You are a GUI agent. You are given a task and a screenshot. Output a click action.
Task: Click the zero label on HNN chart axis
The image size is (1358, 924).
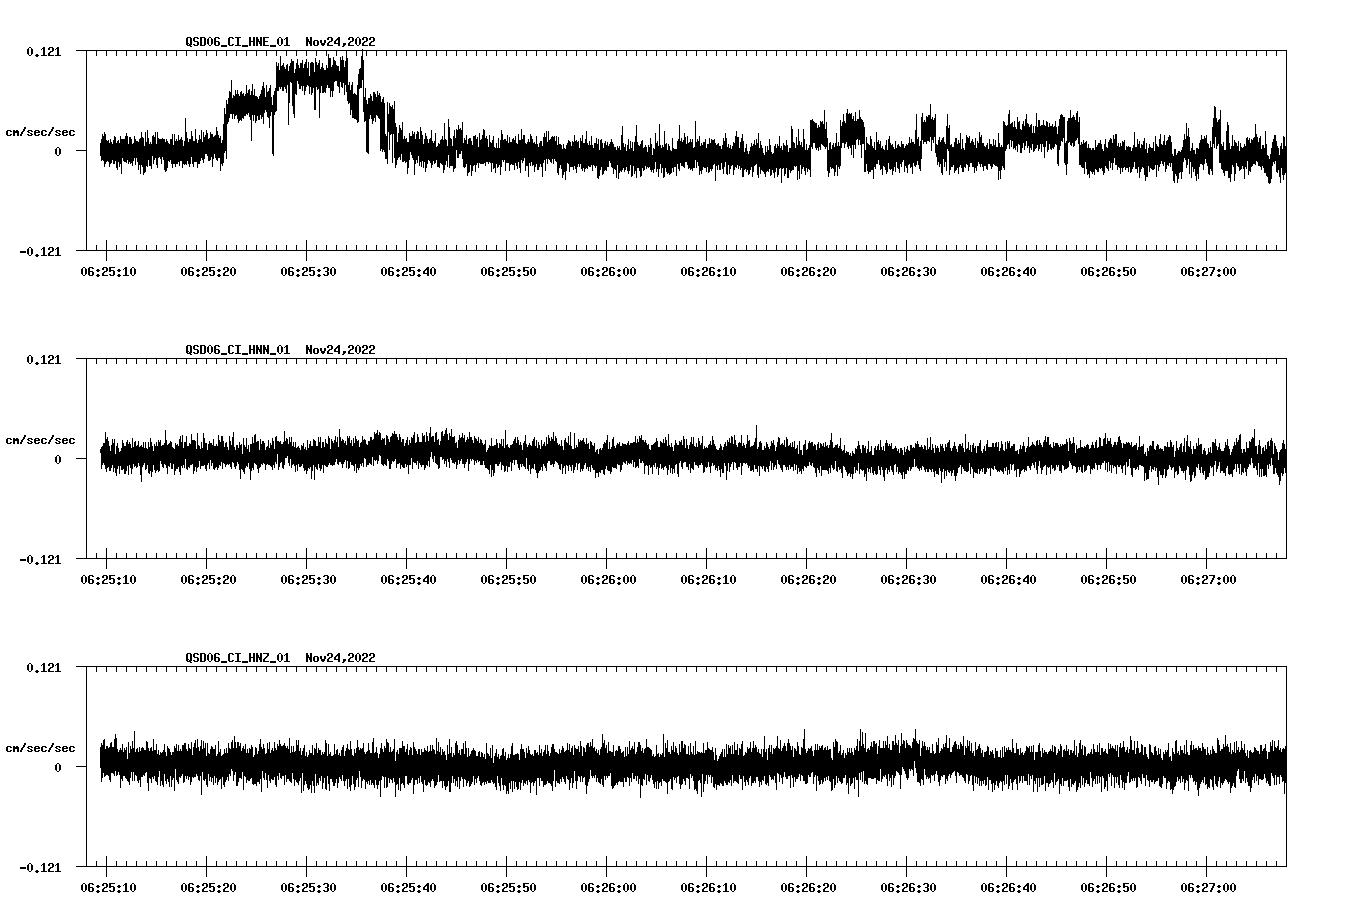[x=58, y=459]
